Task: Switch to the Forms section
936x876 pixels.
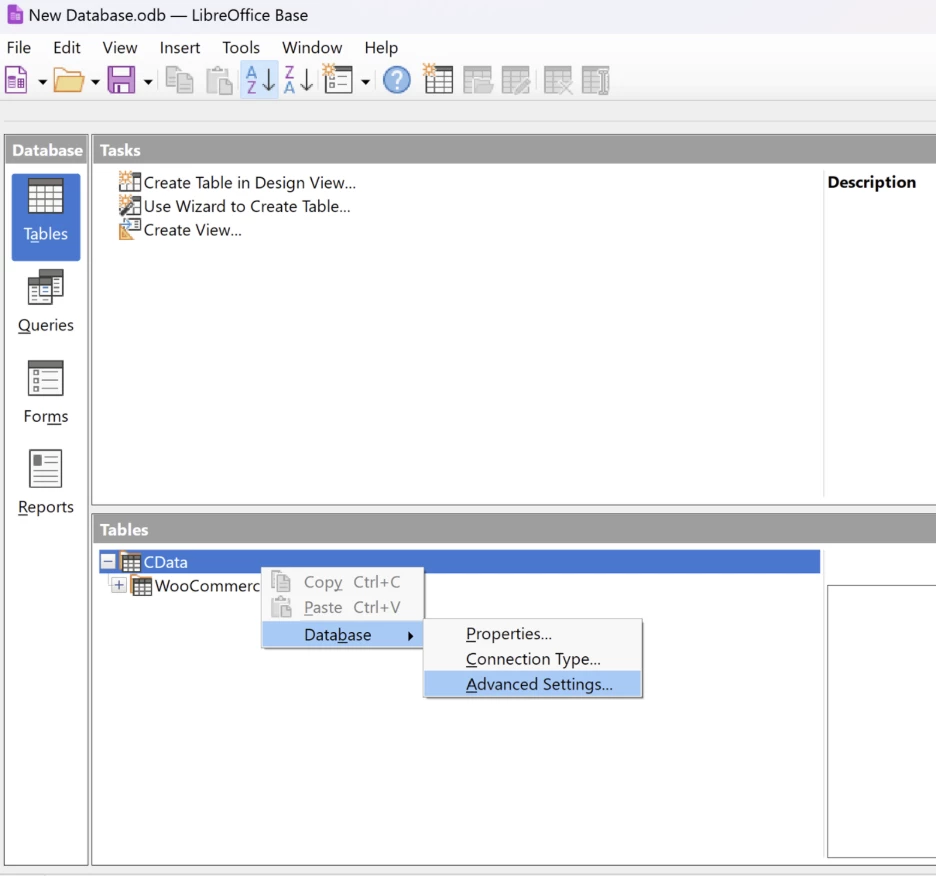Action: coord(46,392)
